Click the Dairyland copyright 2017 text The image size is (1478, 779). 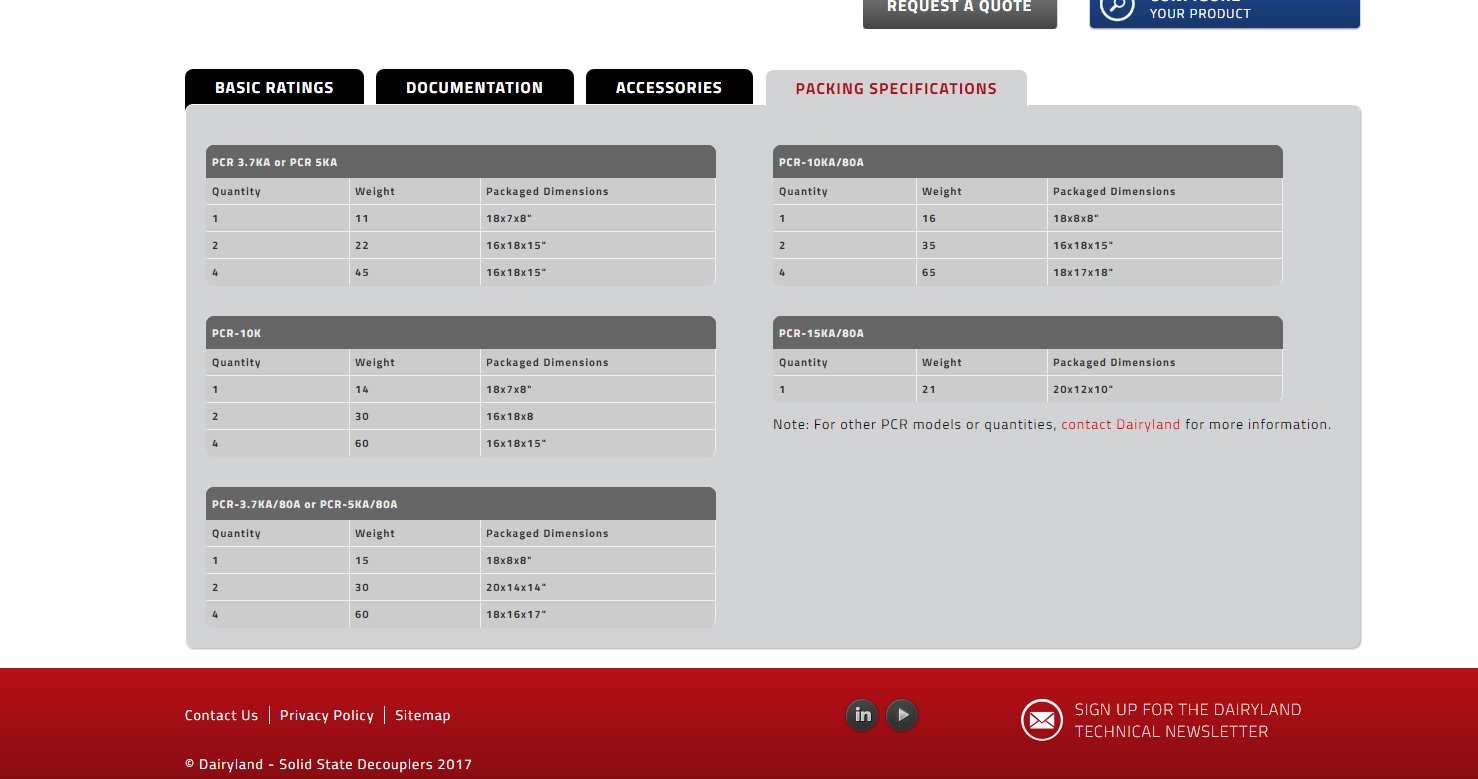(x=328, y=764)
